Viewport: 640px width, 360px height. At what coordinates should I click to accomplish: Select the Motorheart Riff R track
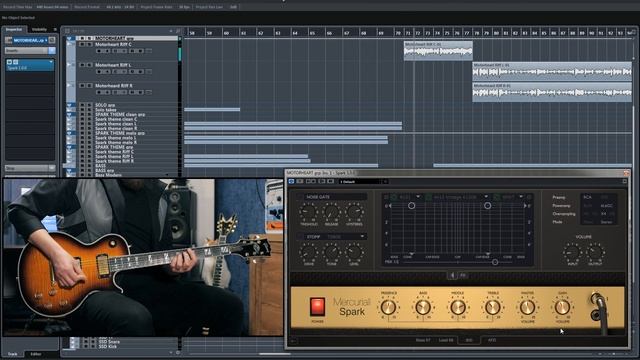tap(113, 86)
